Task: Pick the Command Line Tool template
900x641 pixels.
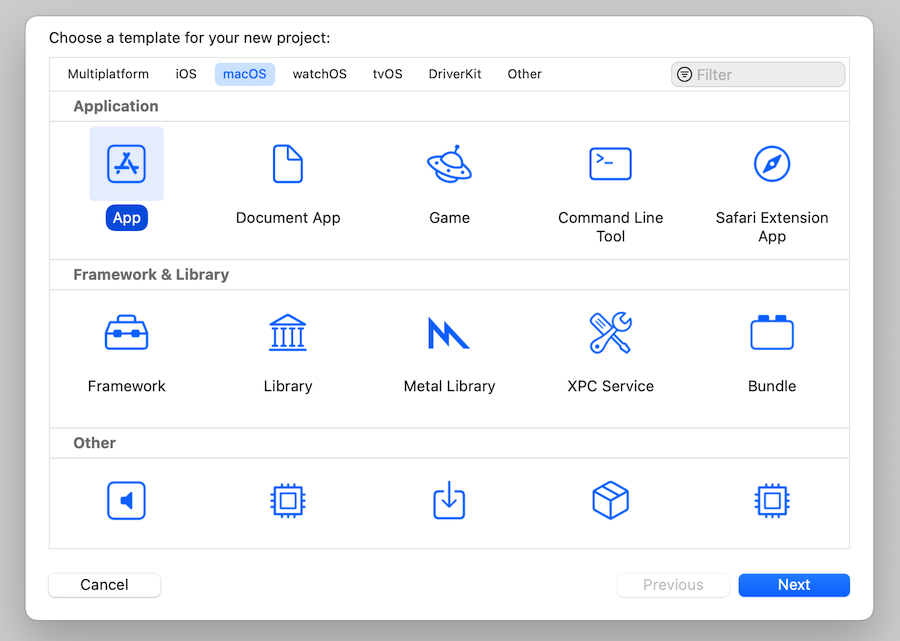Action: pos(610,164)
